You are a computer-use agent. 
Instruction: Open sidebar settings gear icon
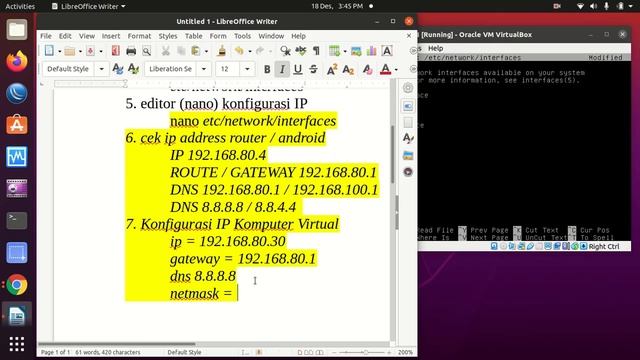(408, 87)
